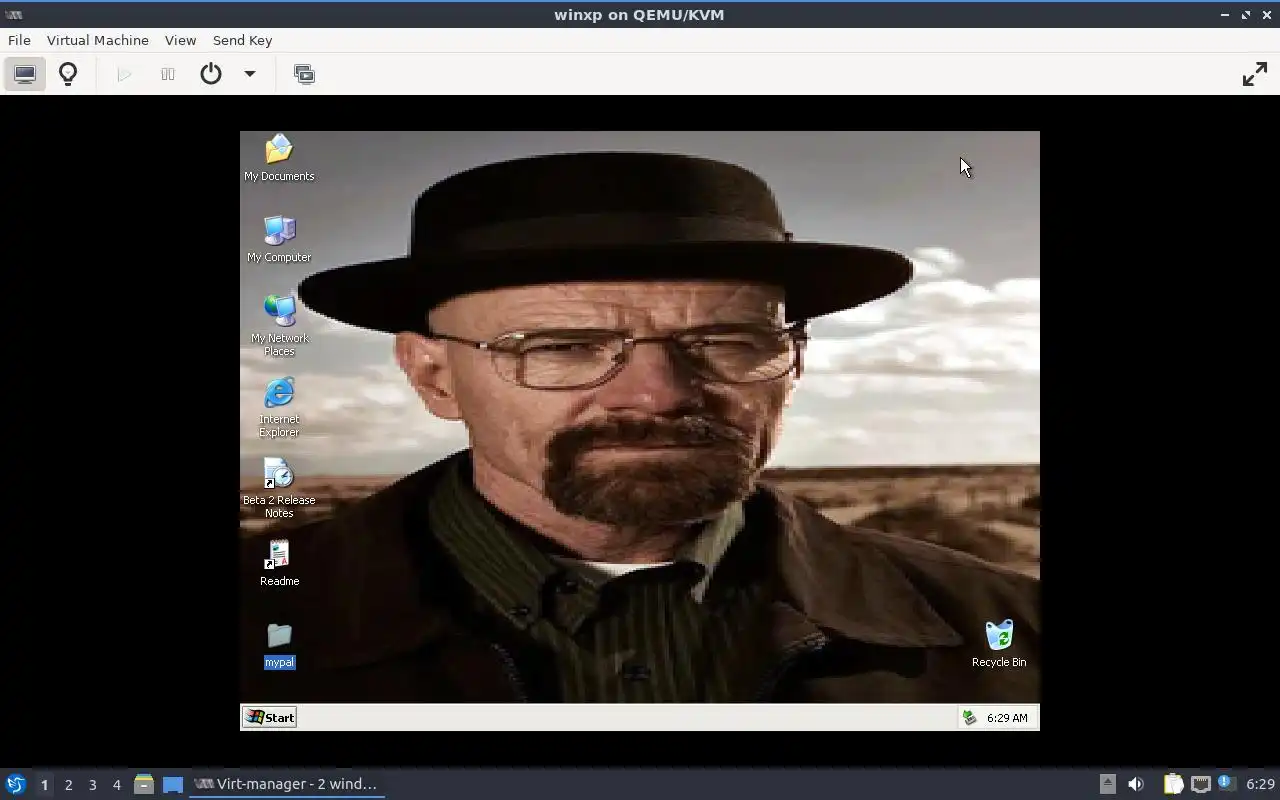1280x800 pixels.
Task: Open window menu icon in title bar
Action: (14, 14)
